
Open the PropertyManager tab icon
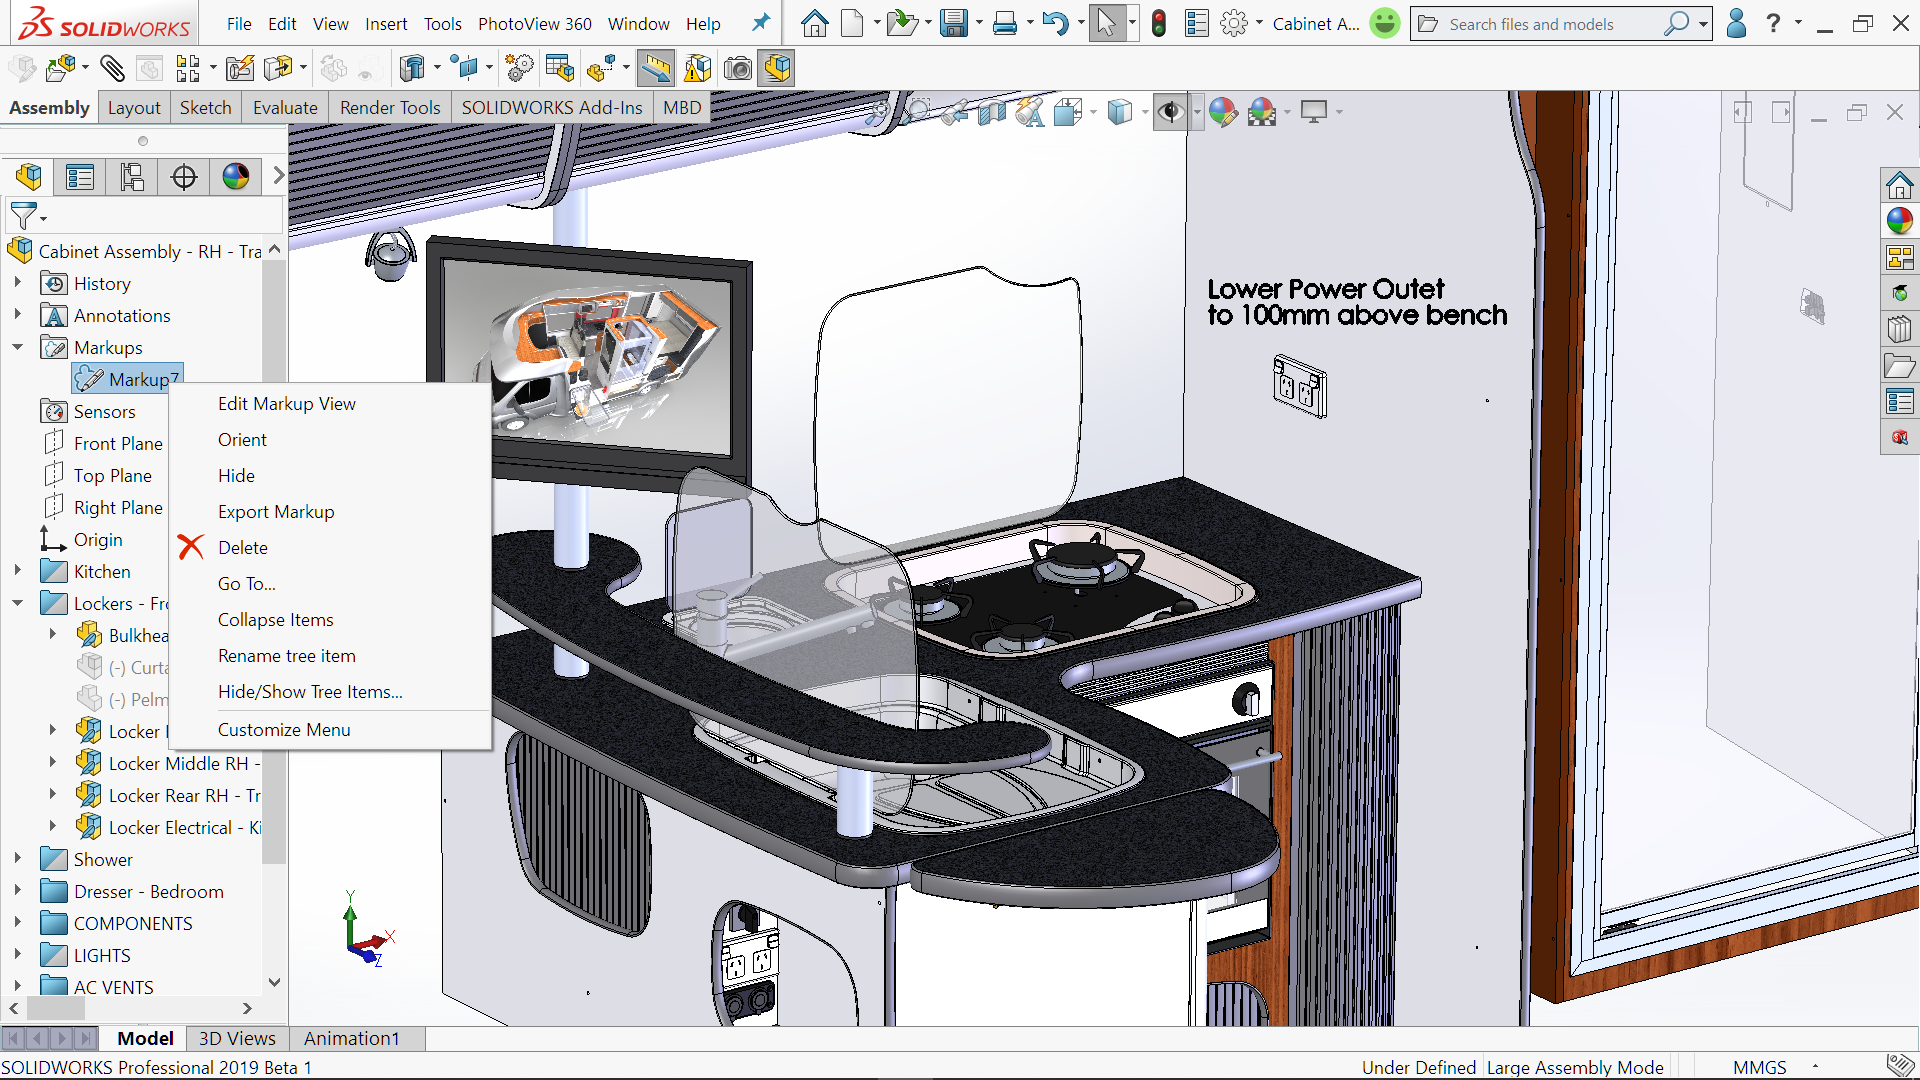(x=80, y=177)
